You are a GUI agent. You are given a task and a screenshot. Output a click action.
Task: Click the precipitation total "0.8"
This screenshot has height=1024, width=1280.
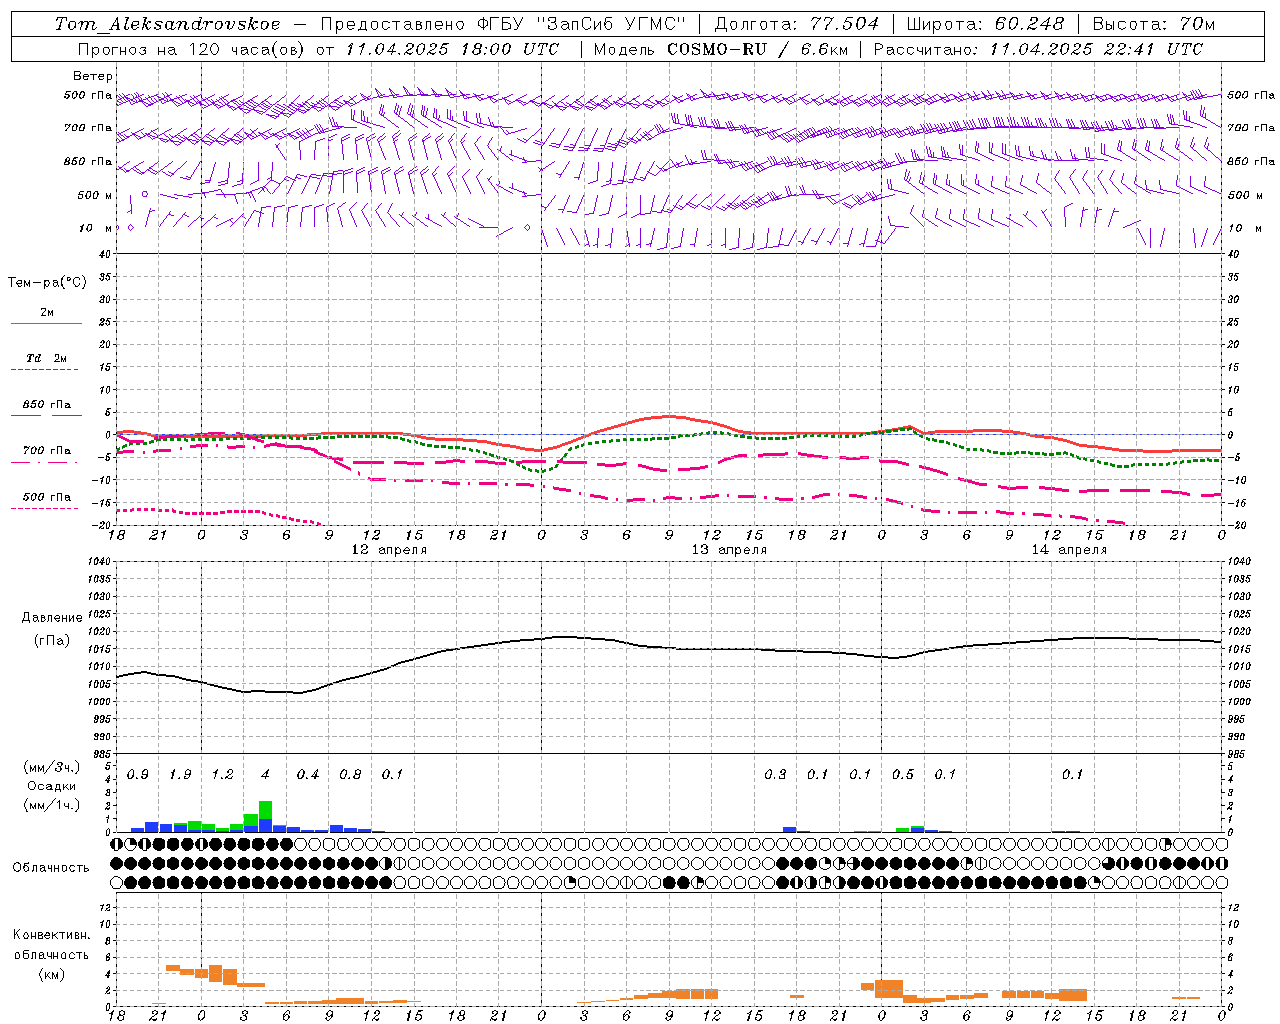point(350,775)
